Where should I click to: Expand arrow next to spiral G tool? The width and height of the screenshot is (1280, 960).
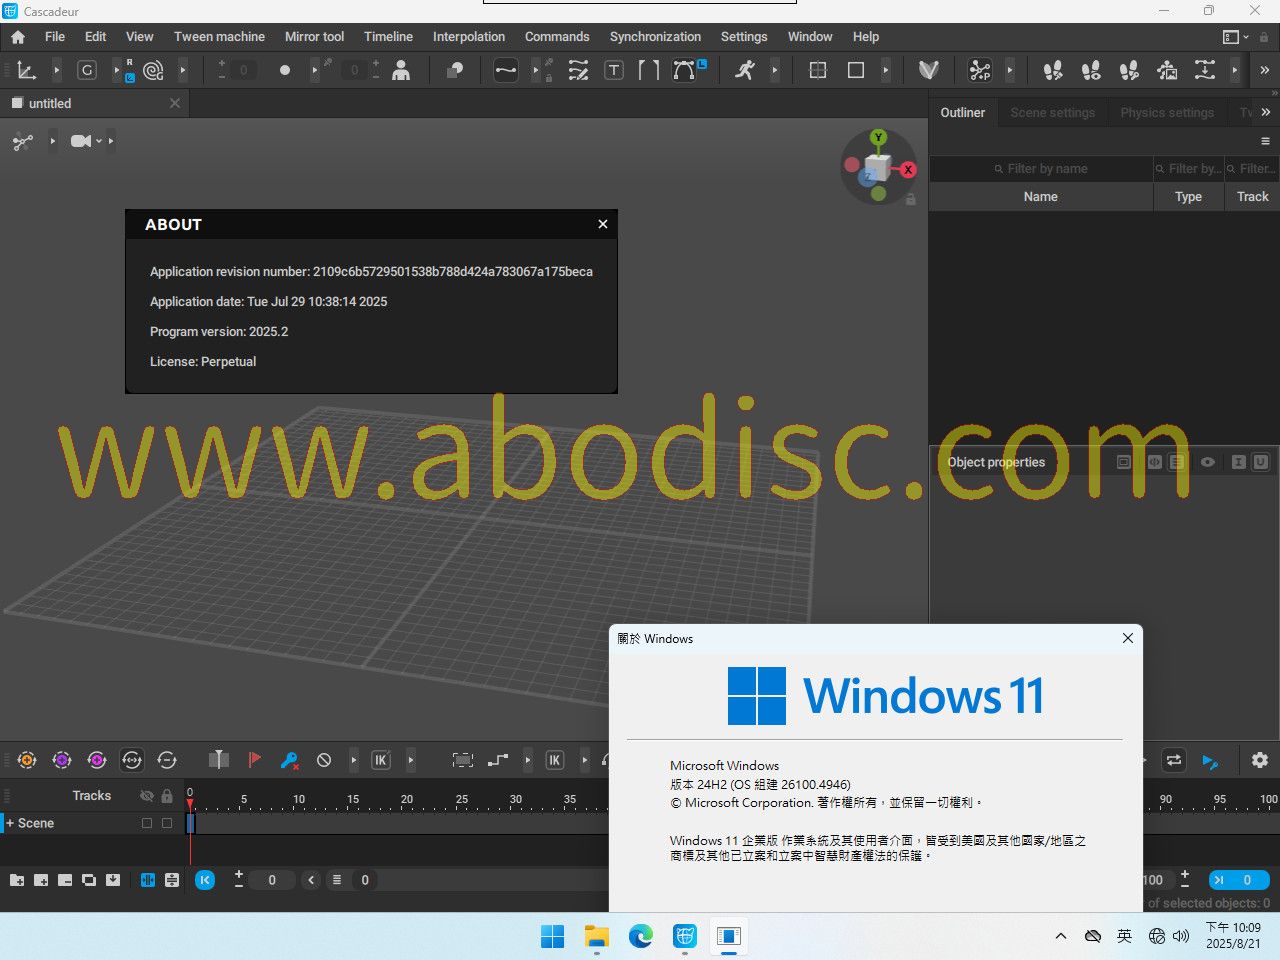click(182, 70)
